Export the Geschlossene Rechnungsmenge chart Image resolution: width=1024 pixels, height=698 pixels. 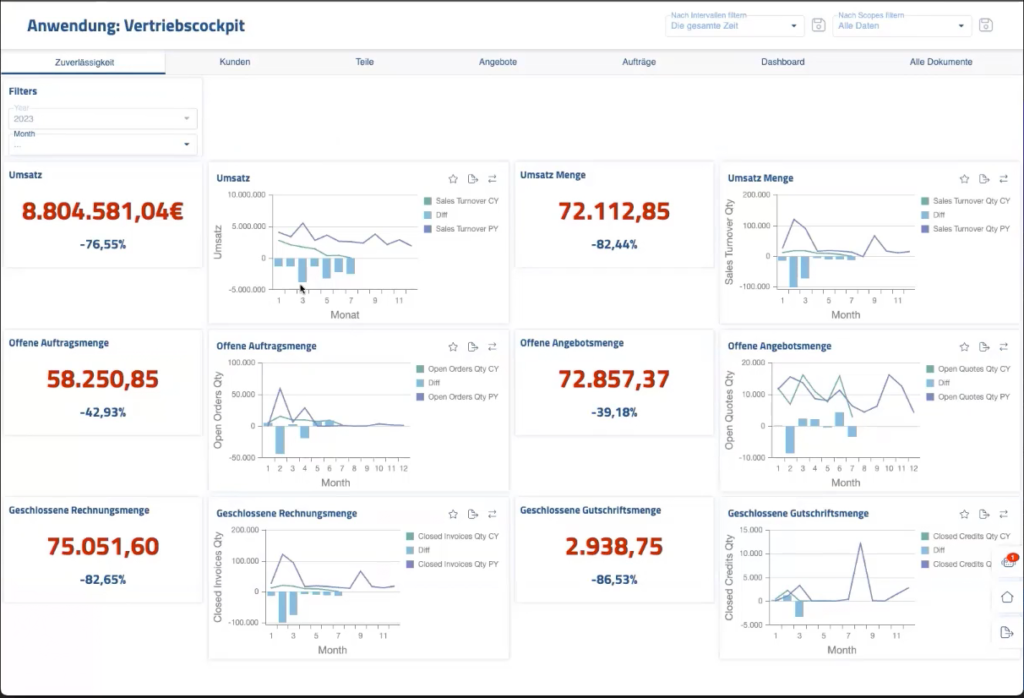[x=473, y=514]
